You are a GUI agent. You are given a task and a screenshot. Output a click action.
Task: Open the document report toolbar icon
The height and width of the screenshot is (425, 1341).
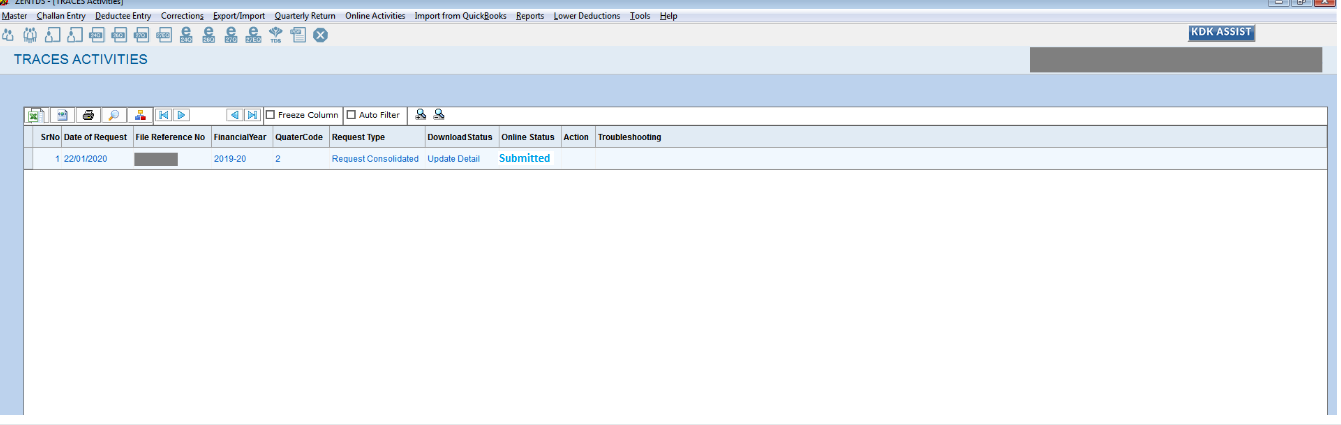(297, 35)
